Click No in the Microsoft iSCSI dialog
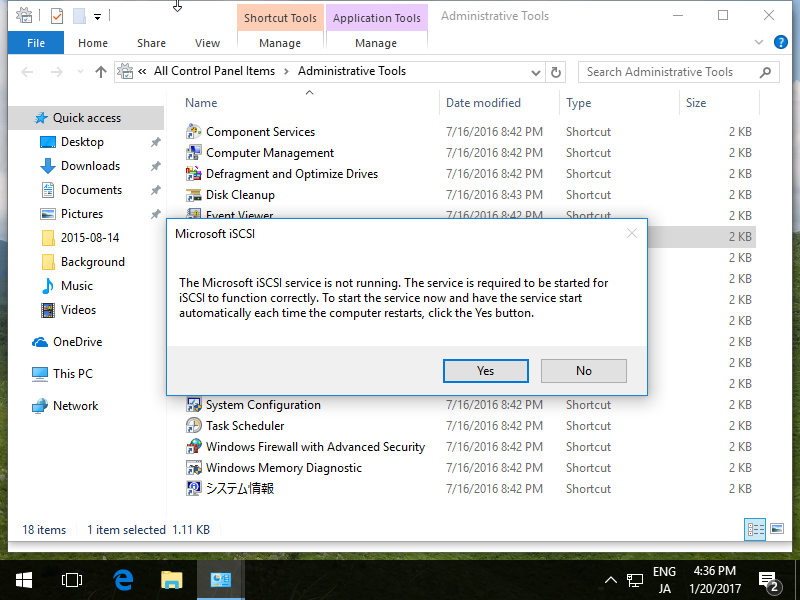This screenshot has width=800, height=600. (584, 371)
